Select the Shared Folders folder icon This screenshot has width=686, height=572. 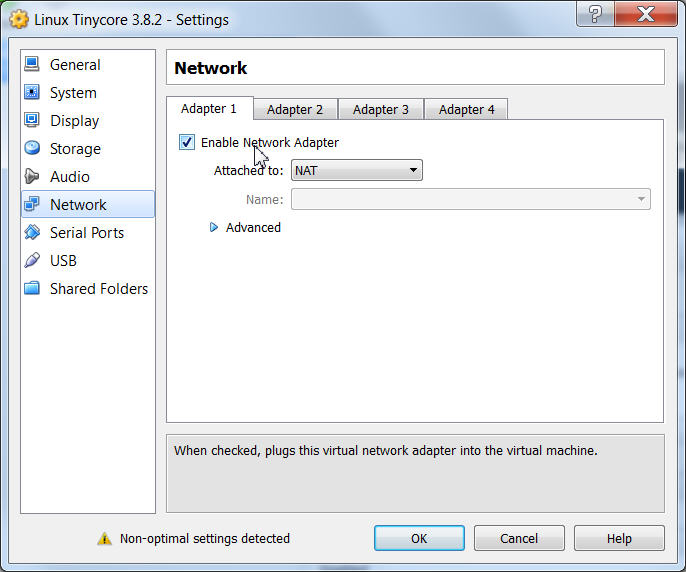tap(32, 289)
